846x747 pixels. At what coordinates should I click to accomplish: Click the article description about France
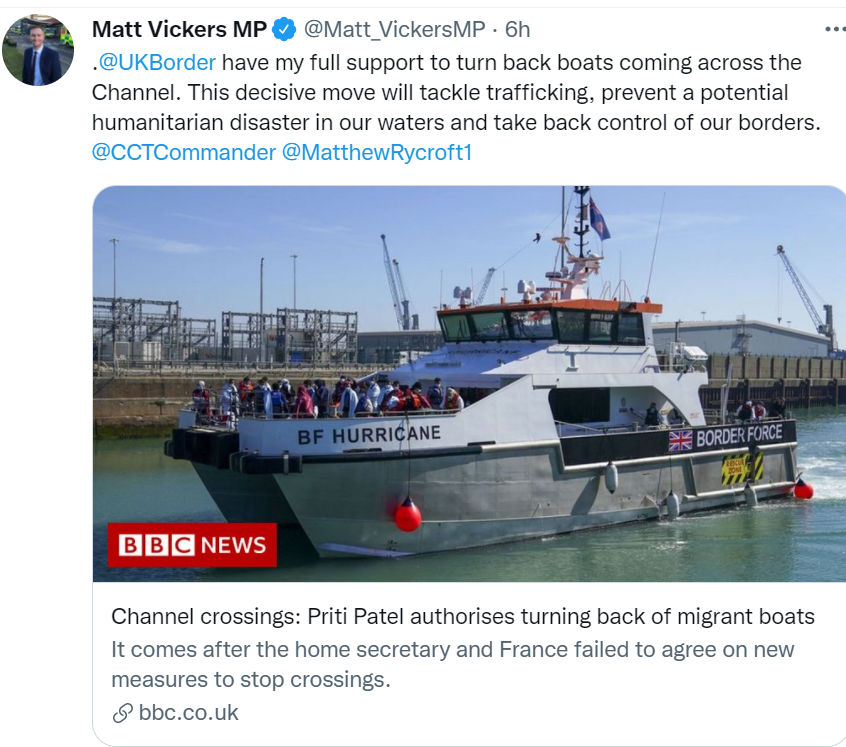(453, 664)
